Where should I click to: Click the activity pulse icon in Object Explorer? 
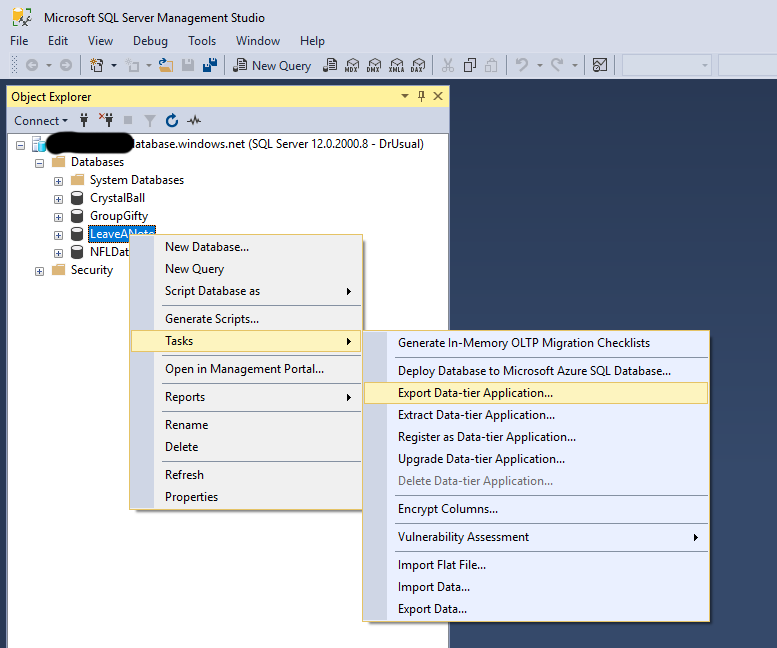[194, 120]
